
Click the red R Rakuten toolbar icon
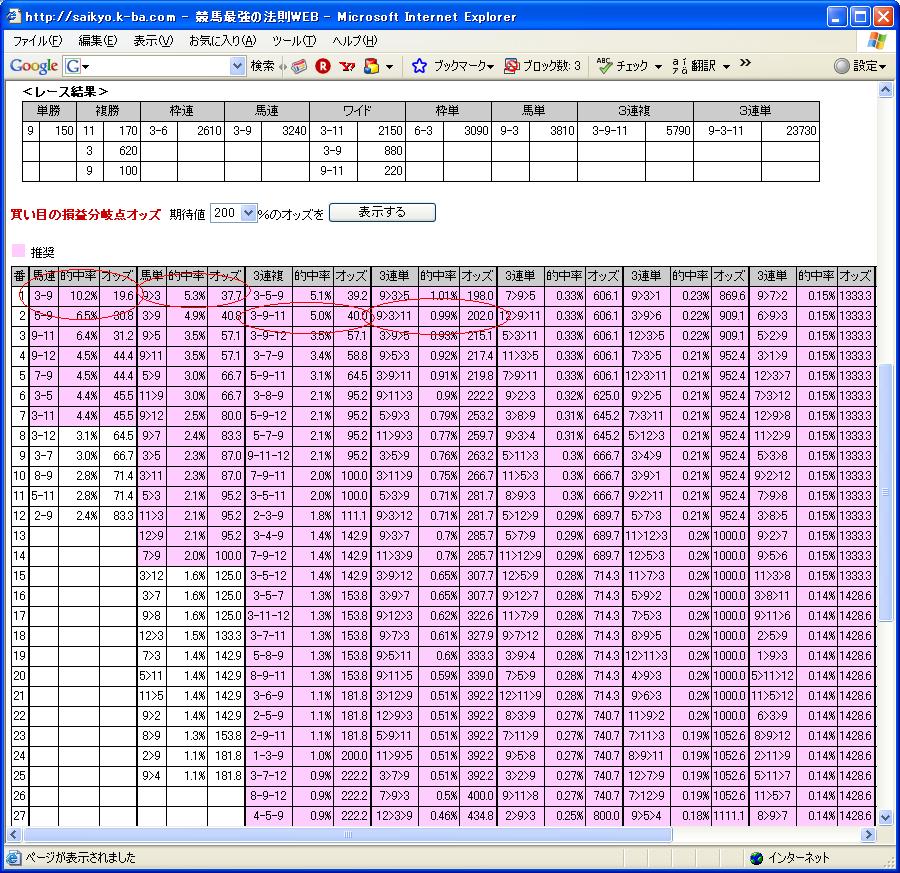coord(323,67)
